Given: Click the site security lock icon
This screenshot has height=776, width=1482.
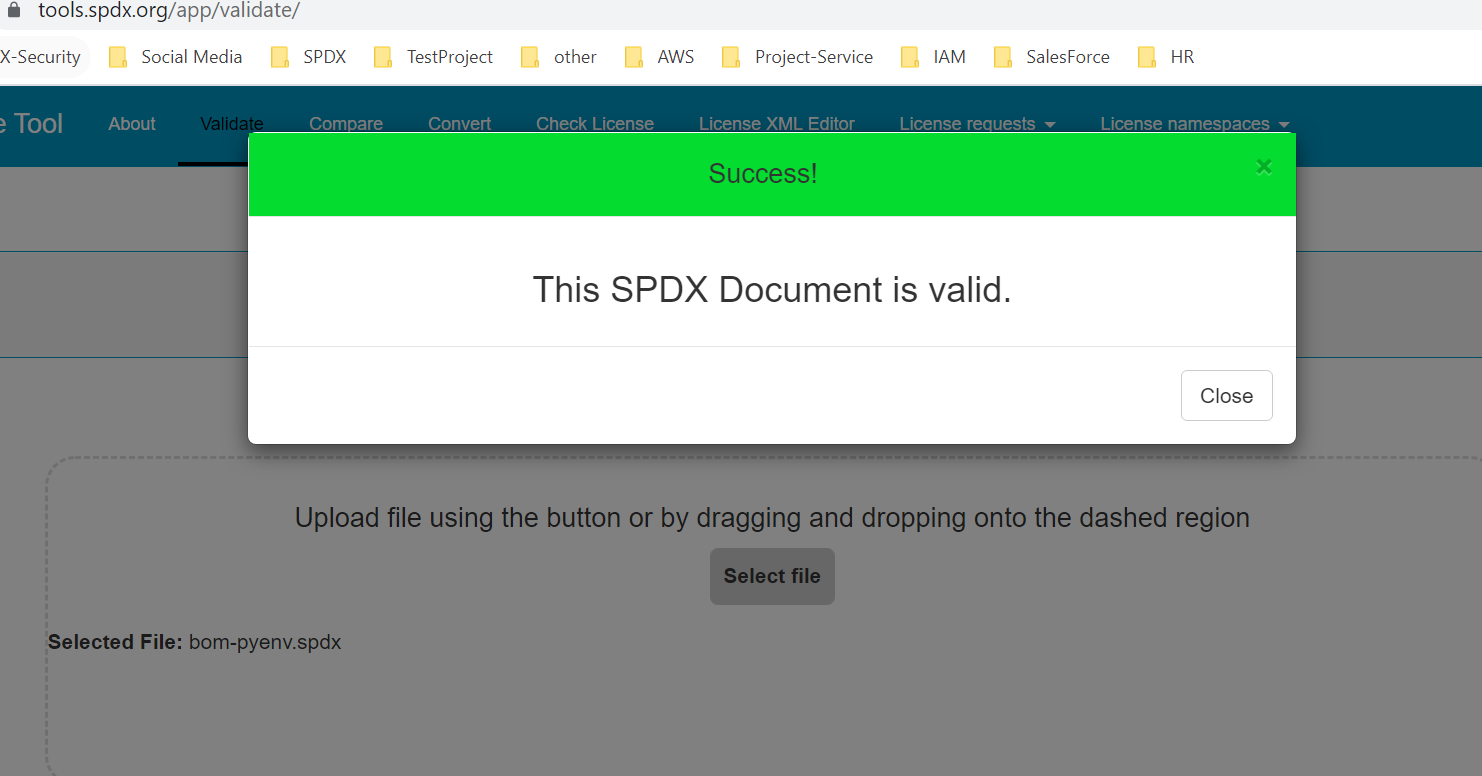Looking at the screenshot, I should tap(12, 10).
